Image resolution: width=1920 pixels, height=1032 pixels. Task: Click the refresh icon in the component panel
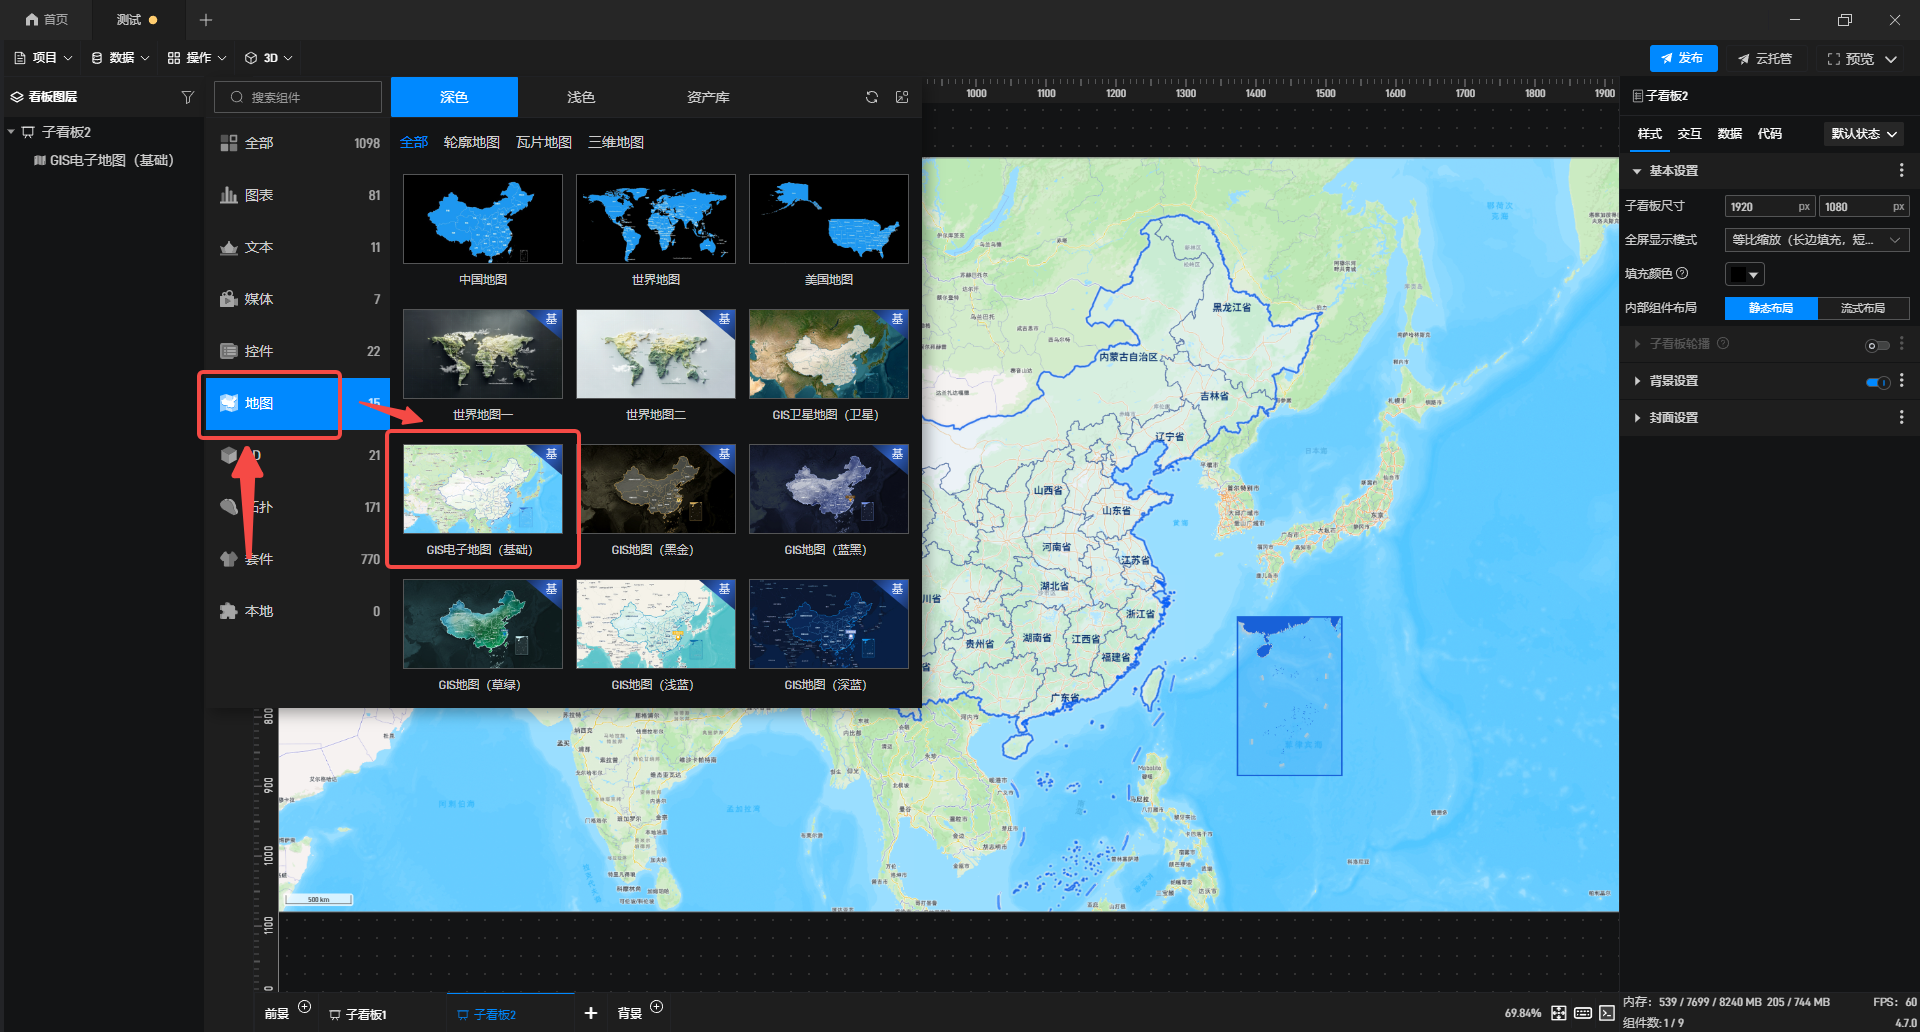coord(872,97)
